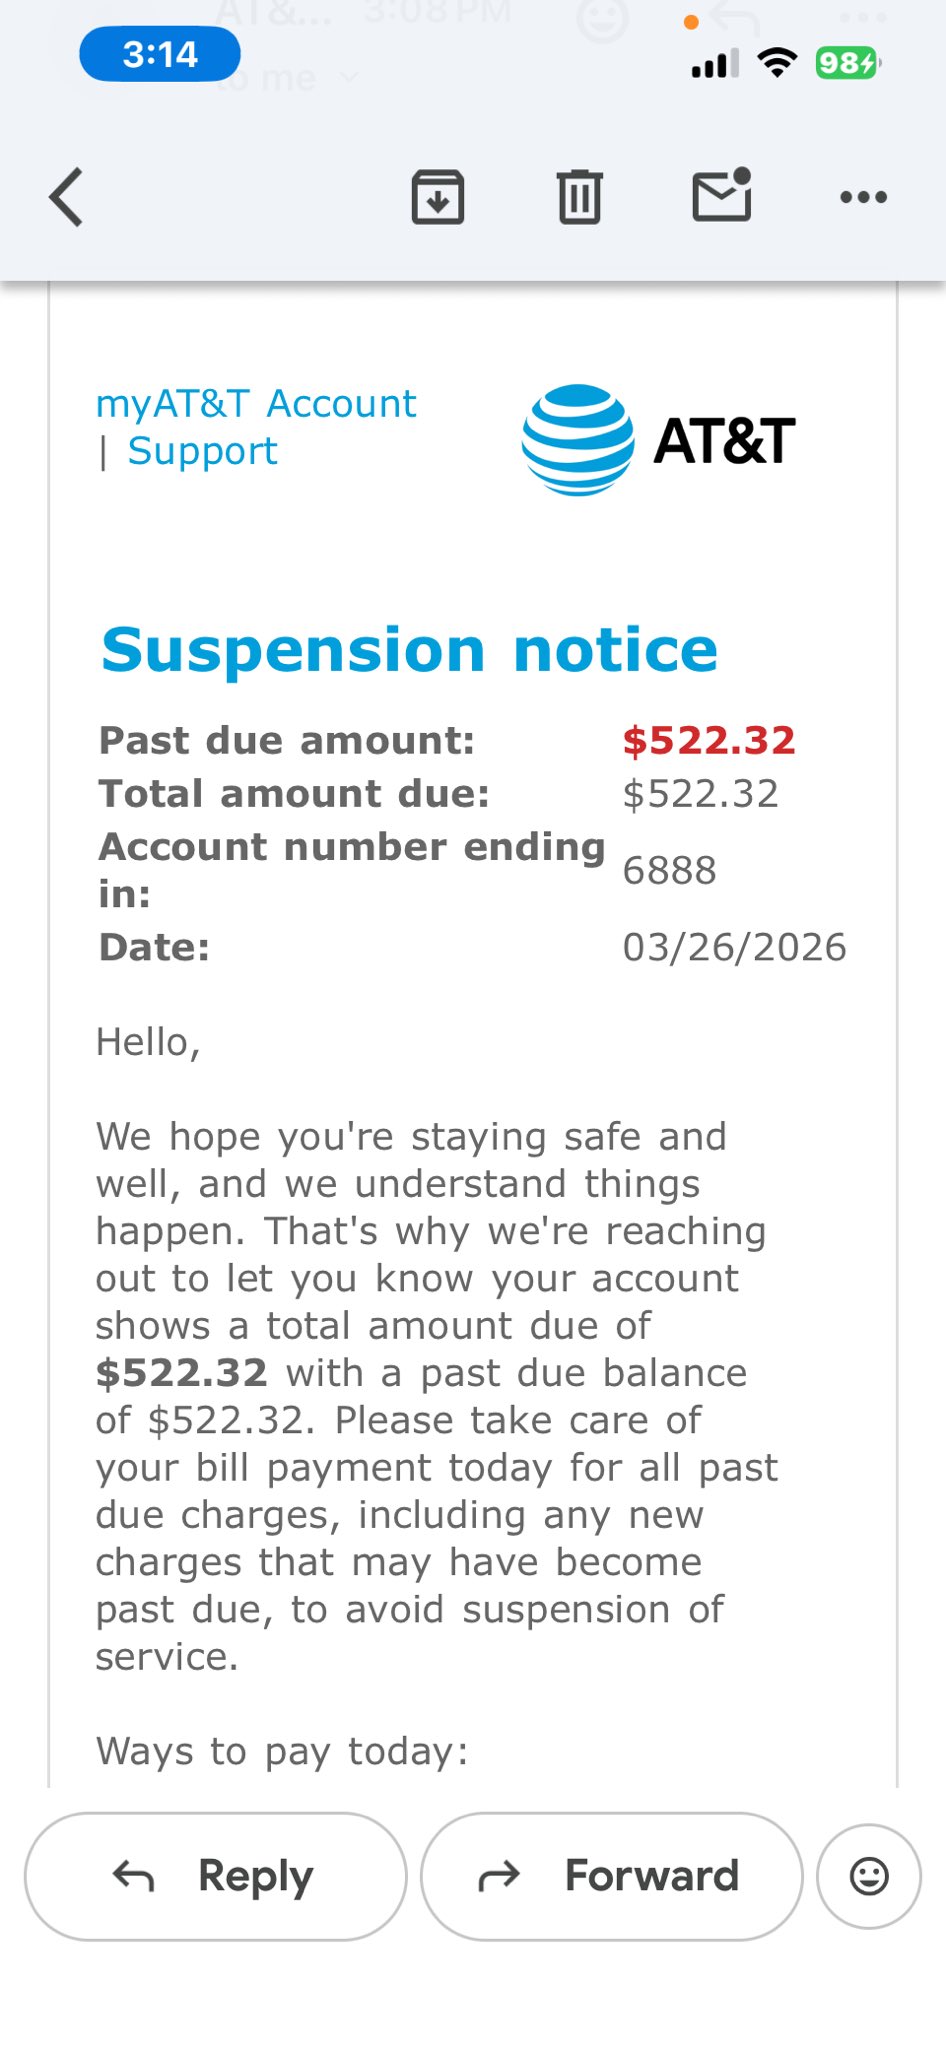The width and height of the screenshot is (946, 2048).
Task: Tap the green battery indicator
Action: click(848, 63)
